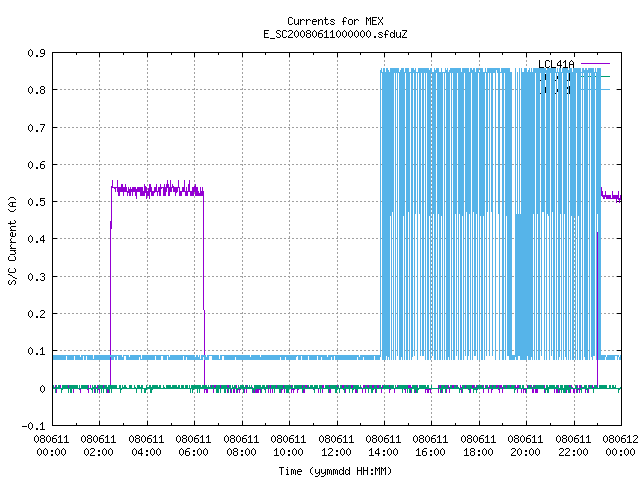The image size is (640, 480).
Task: Click the y-axis tick label '0.4'
Action: click(36, 239)
